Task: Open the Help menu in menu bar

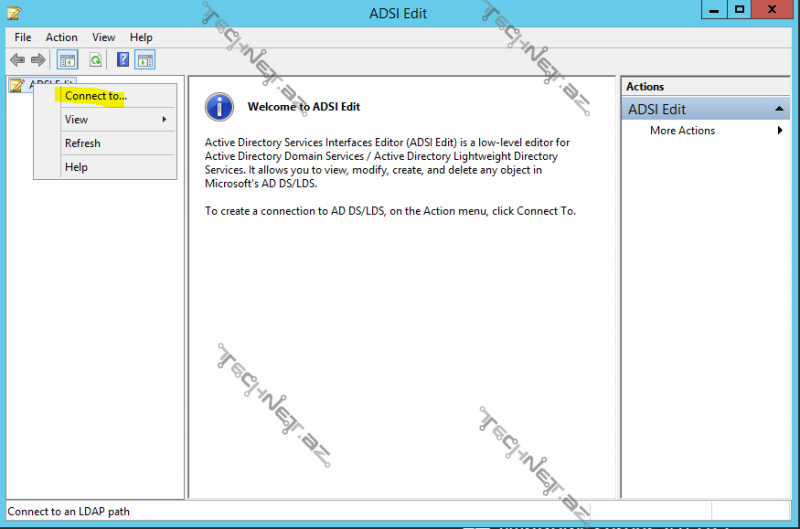Action: (141, 37)
